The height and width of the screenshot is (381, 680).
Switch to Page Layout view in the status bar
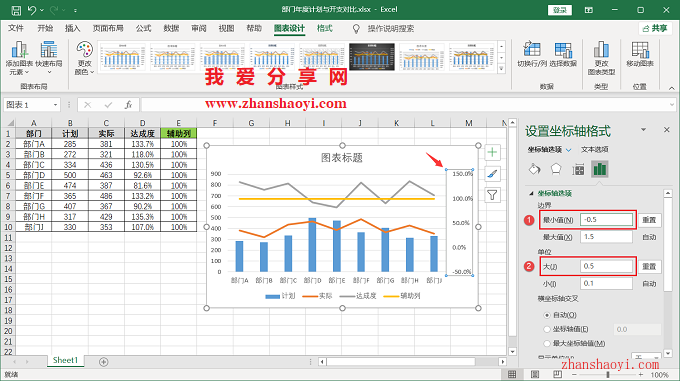point(535,374)
